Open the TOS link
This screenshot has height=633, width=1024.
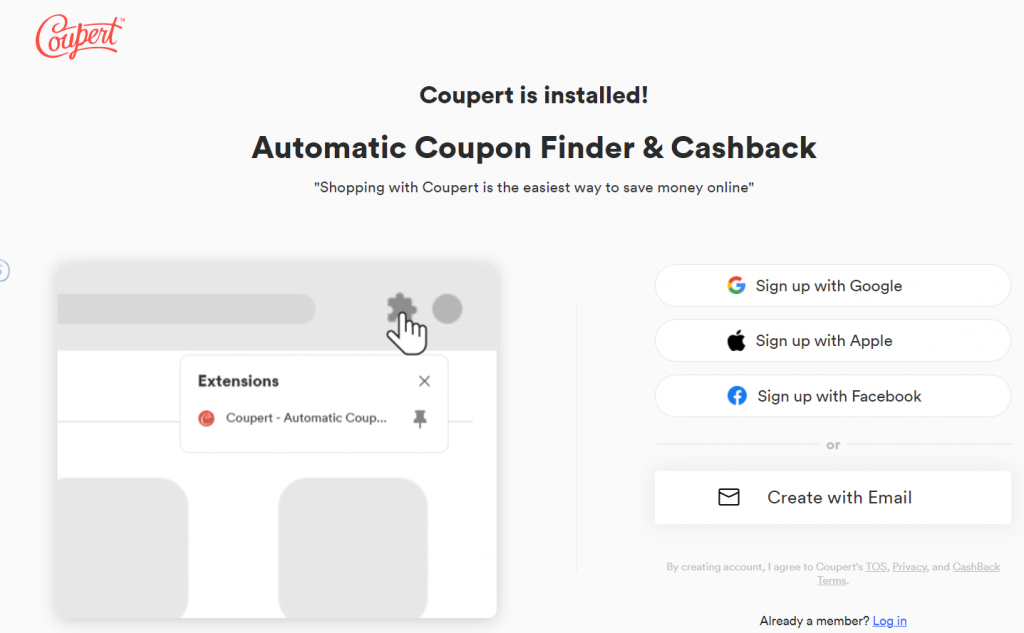tap(876, 566)
